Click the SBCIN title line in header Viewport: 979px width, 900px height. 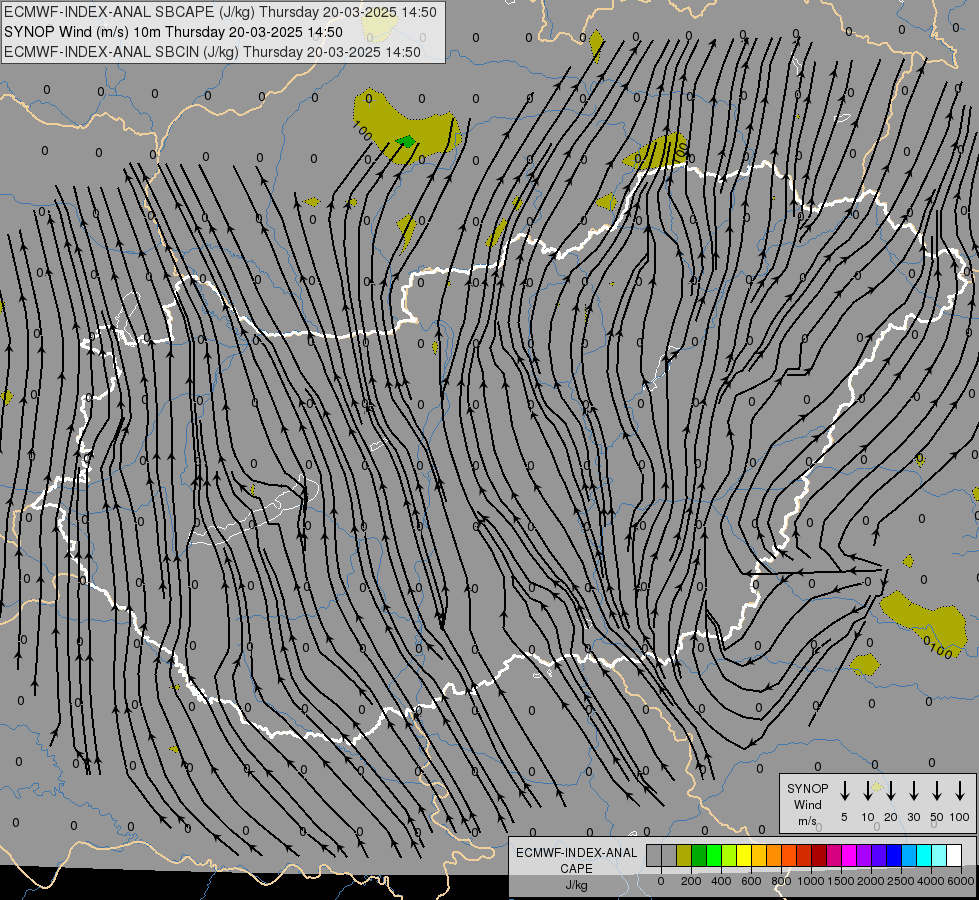[x=212, y=52]
